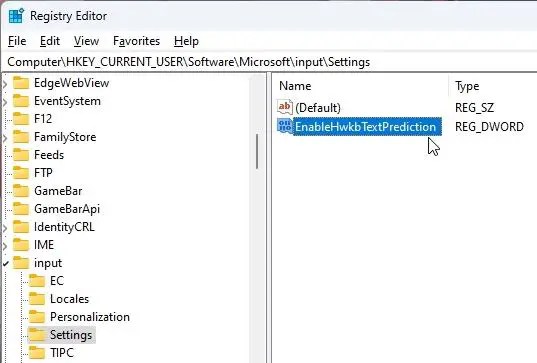Click the Registry Editor app icon
The image size is (537, 363).
(16, 16)
